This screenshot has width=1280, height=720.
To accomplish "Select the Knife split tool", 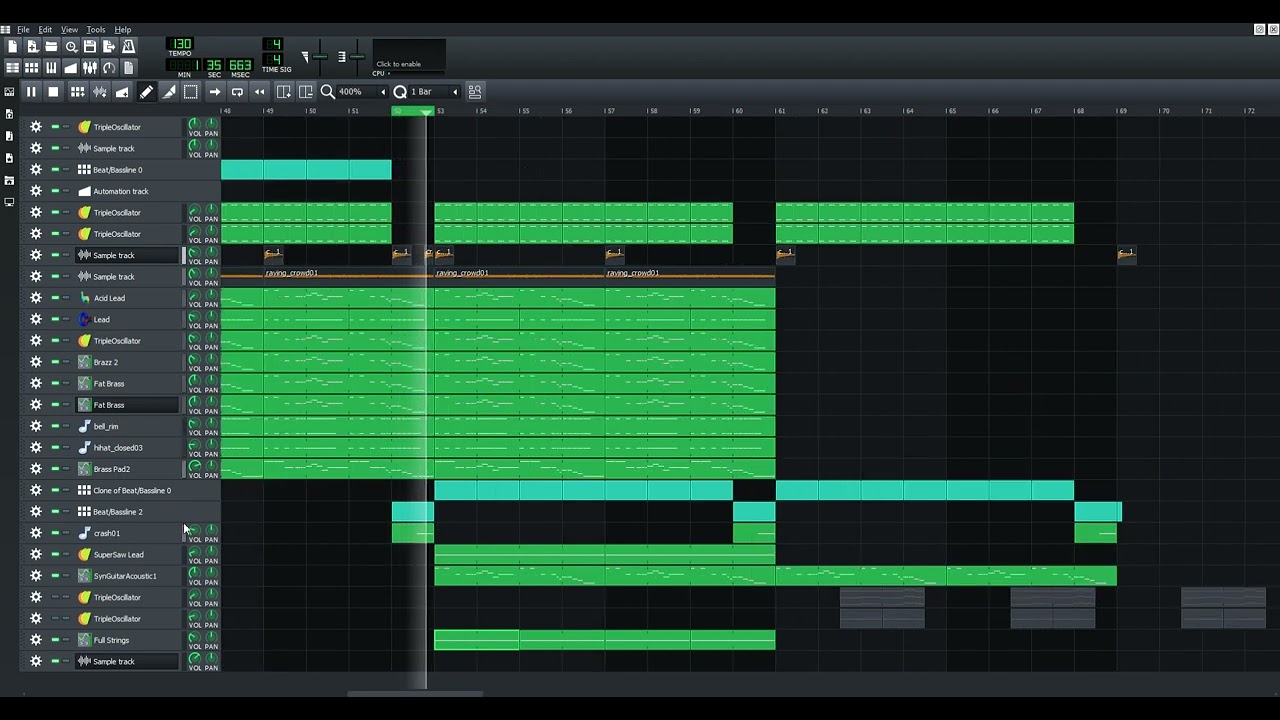I will pos(169,92).
